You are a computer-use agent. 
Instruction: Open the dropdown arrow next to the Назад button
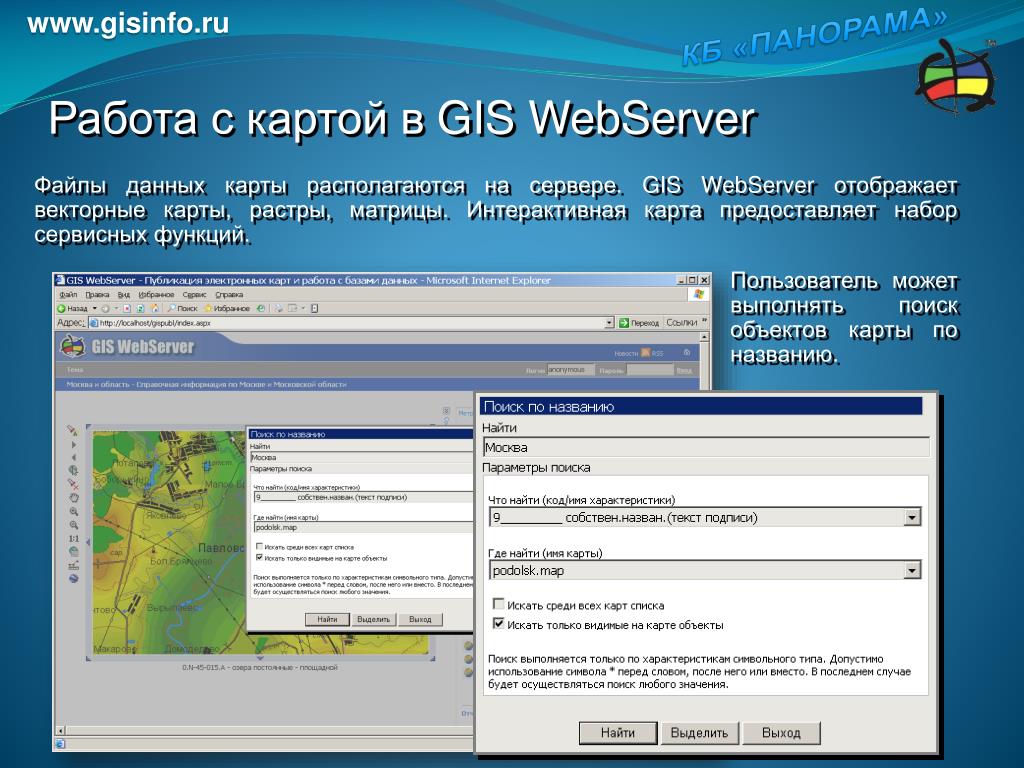tap(94, 308)
